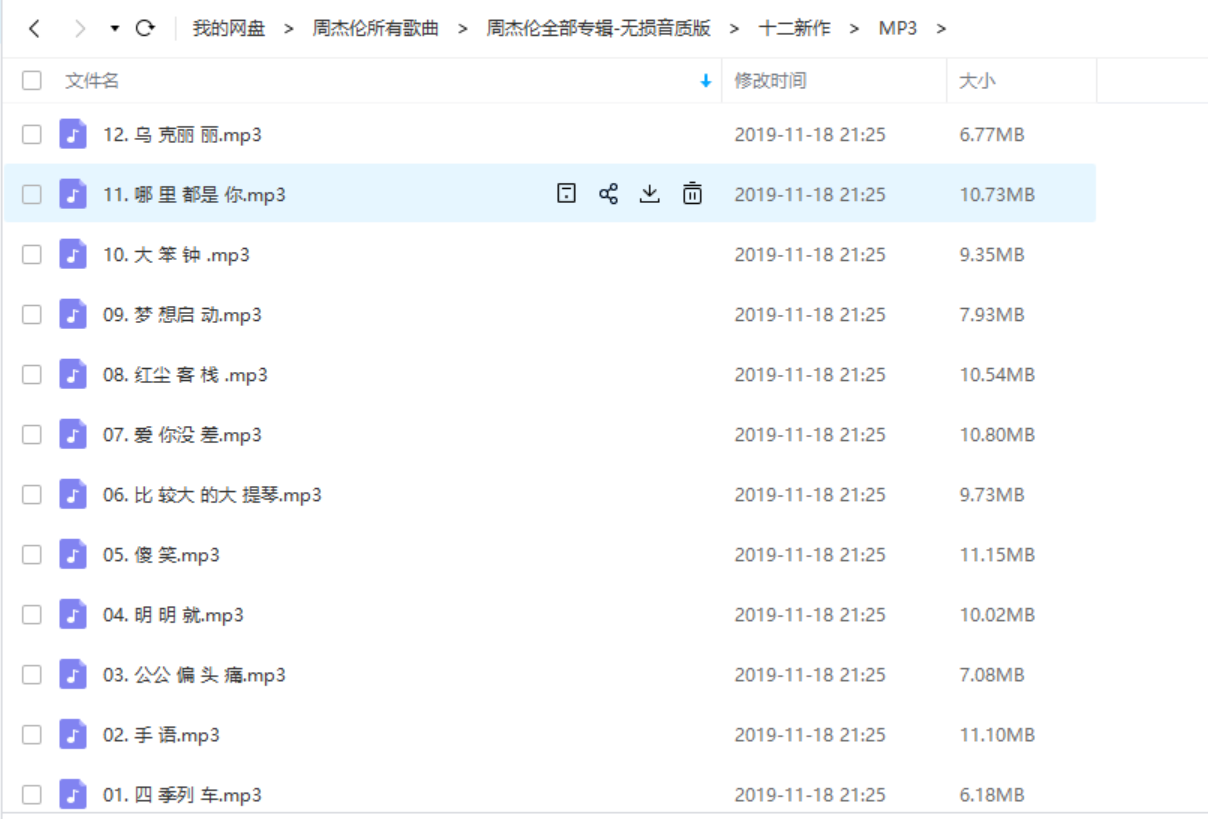
Task: Select file name 06. 比较大的大提琴.mp3
Action: [212, 495]
